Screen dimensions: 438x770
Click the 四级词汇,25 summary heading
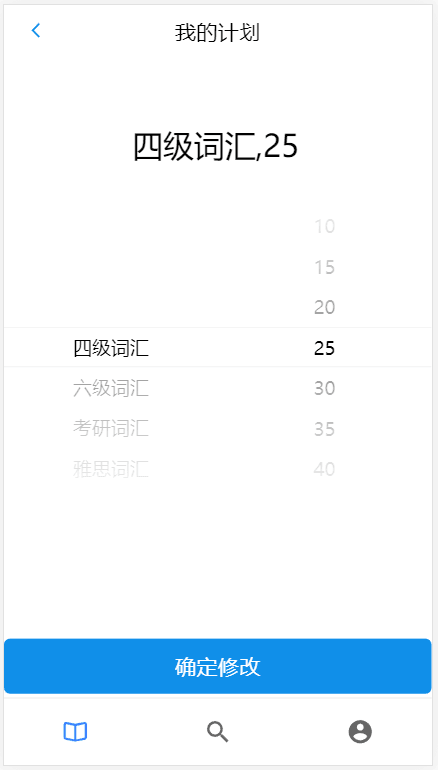coord(216,146)
